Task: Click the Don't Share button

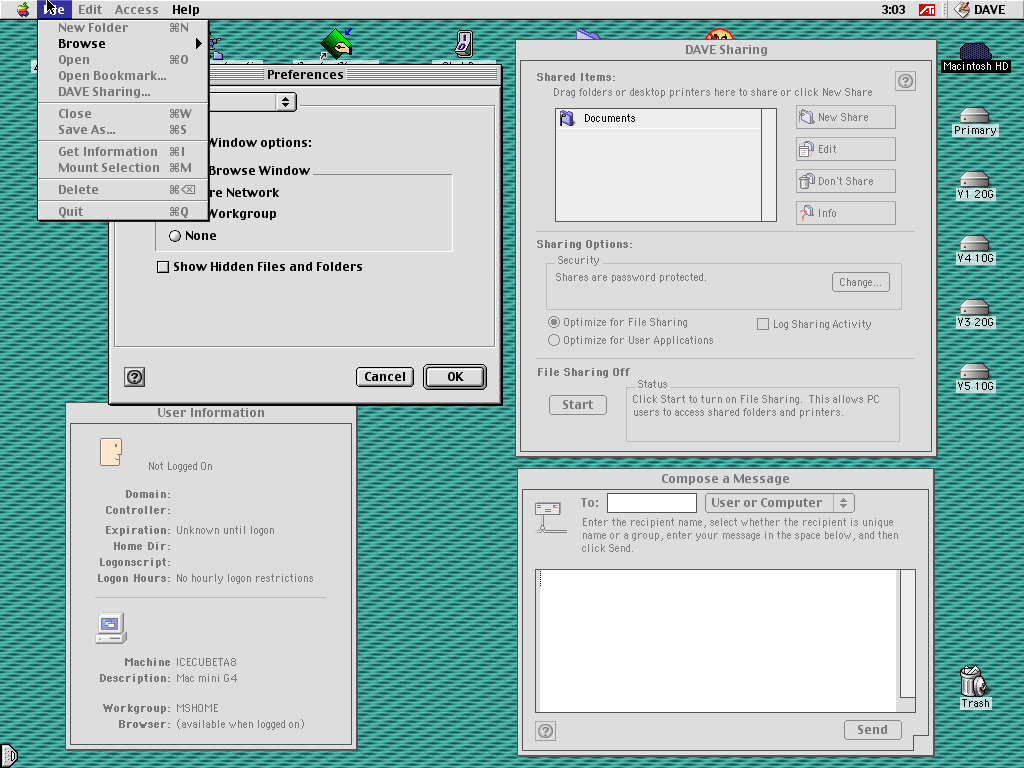Action: tap(846, 182)
